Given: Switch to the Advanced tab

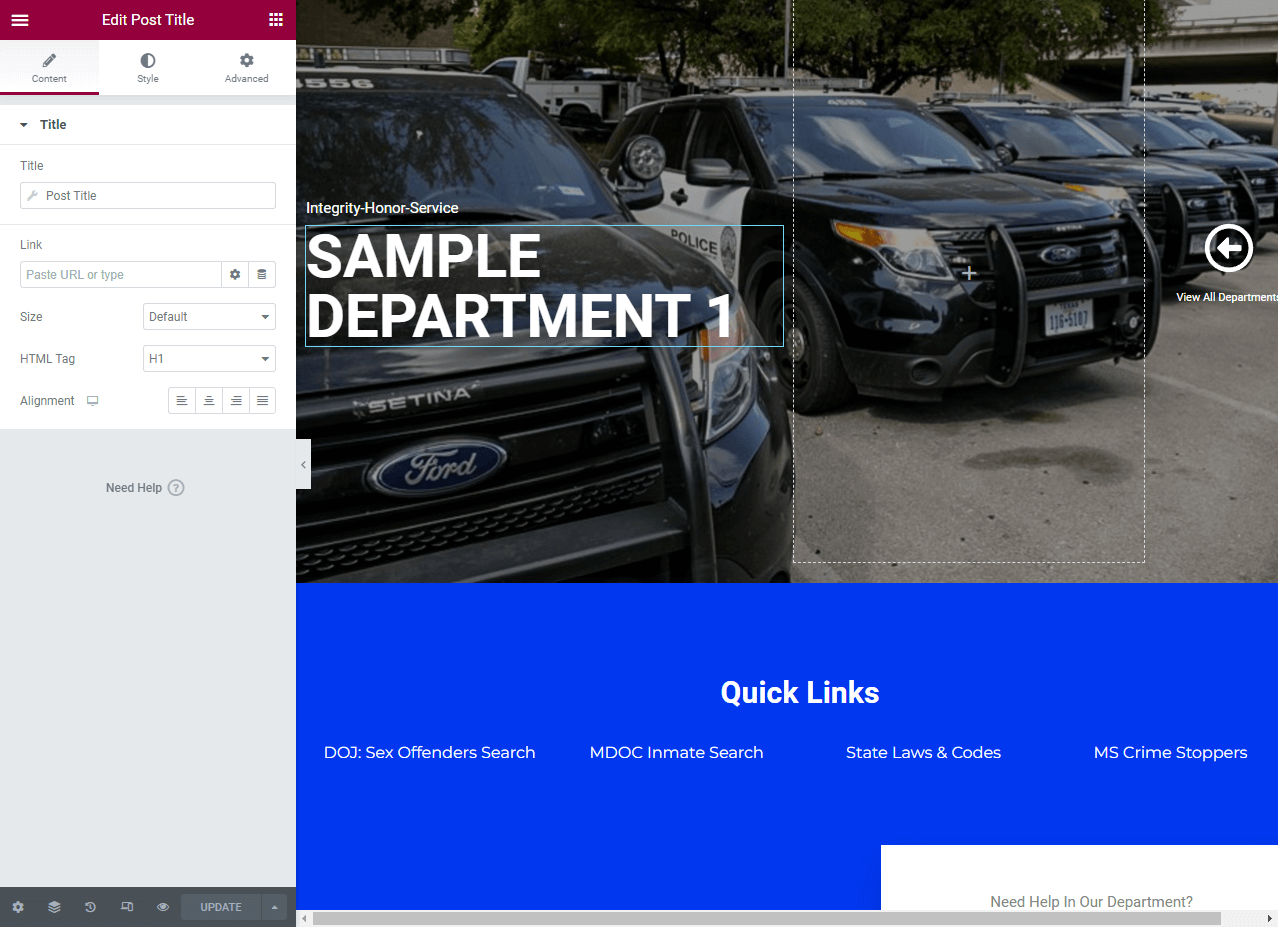Looking at the screenshot, I should tap(246, 68).
